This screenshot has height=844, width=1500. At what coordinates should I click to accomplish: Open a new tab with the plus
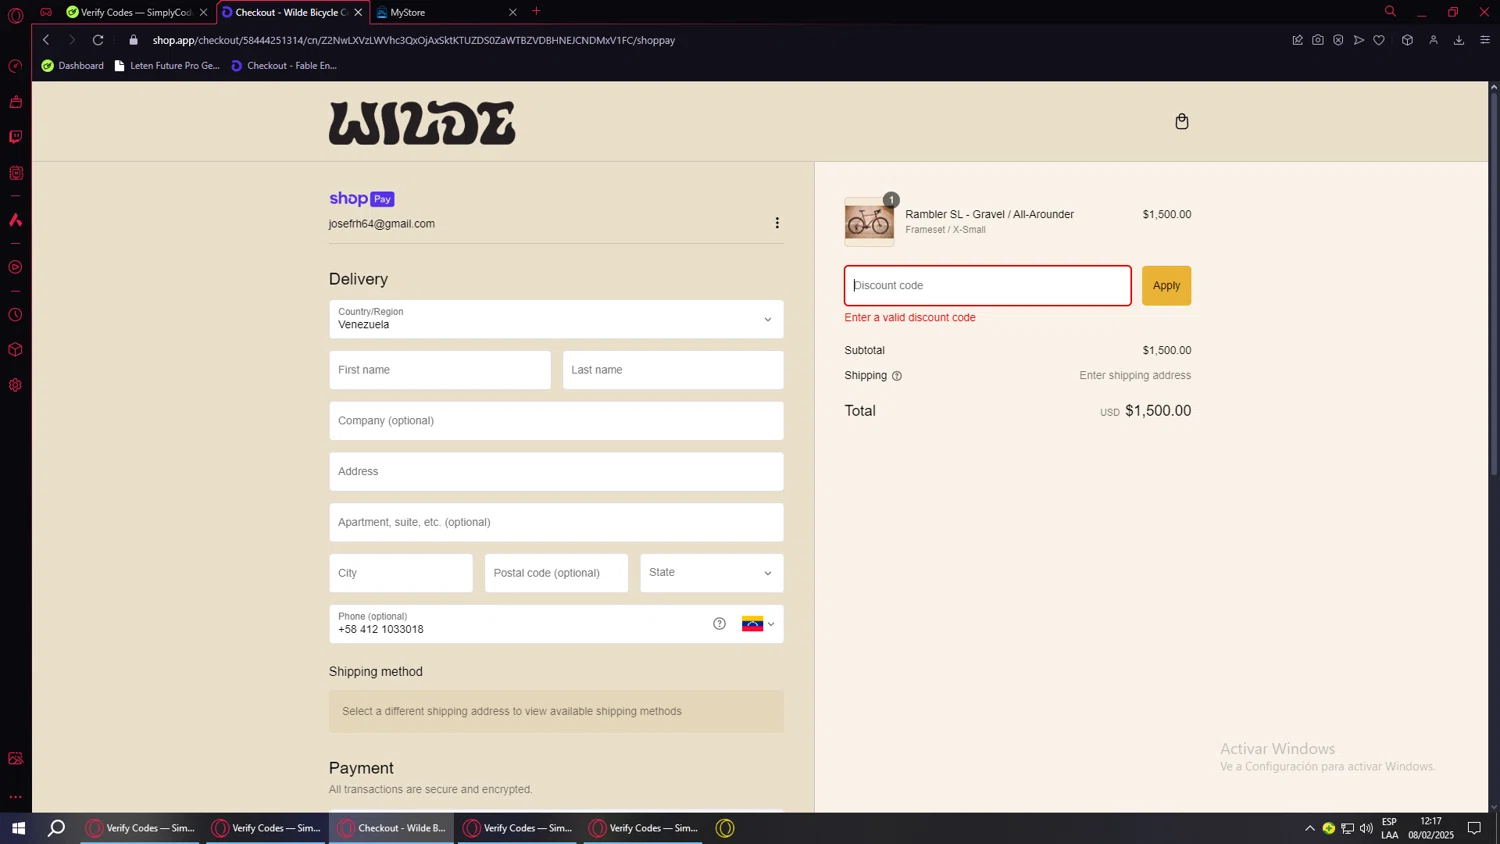point(537,12)
